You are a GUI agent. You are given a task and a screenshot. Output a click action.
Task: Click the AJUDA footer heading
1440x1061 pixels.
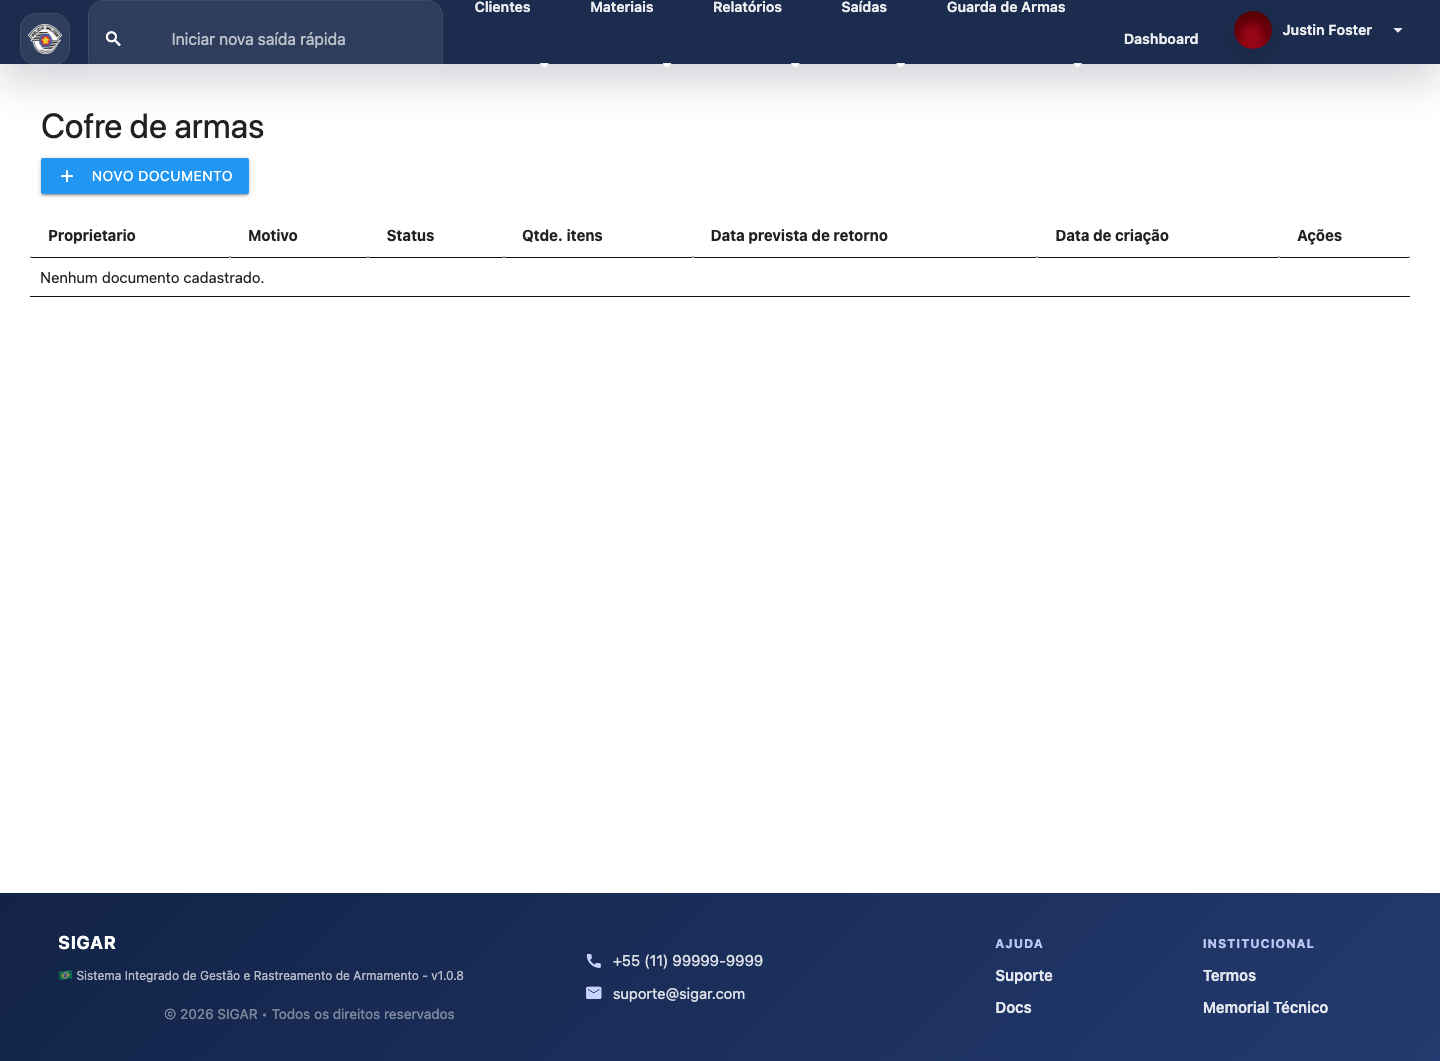[x=1019, y=944]
